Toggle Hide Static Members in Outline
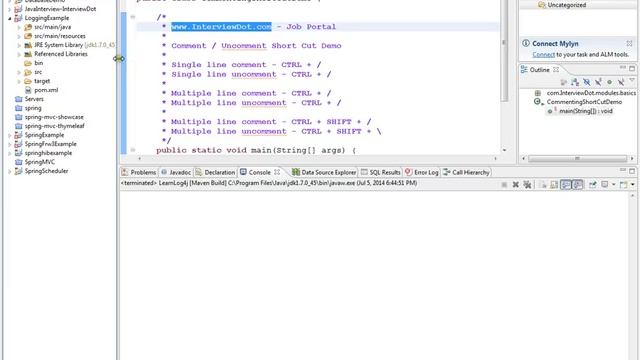Viewport: 640px width, 360px height. pyautogui.click(x=598, y=82)
